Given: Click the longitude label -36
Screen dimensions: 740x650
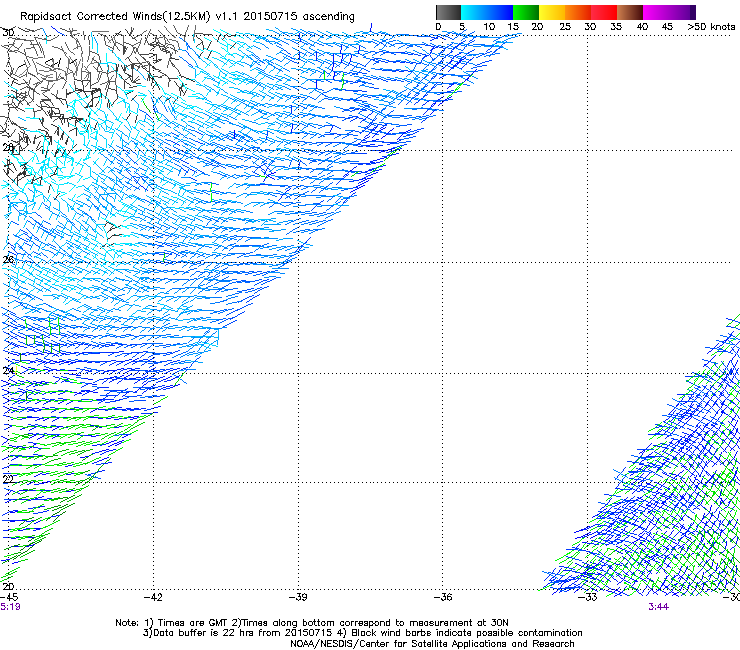Looking at the screenshot, I should (x=443, y=597).
